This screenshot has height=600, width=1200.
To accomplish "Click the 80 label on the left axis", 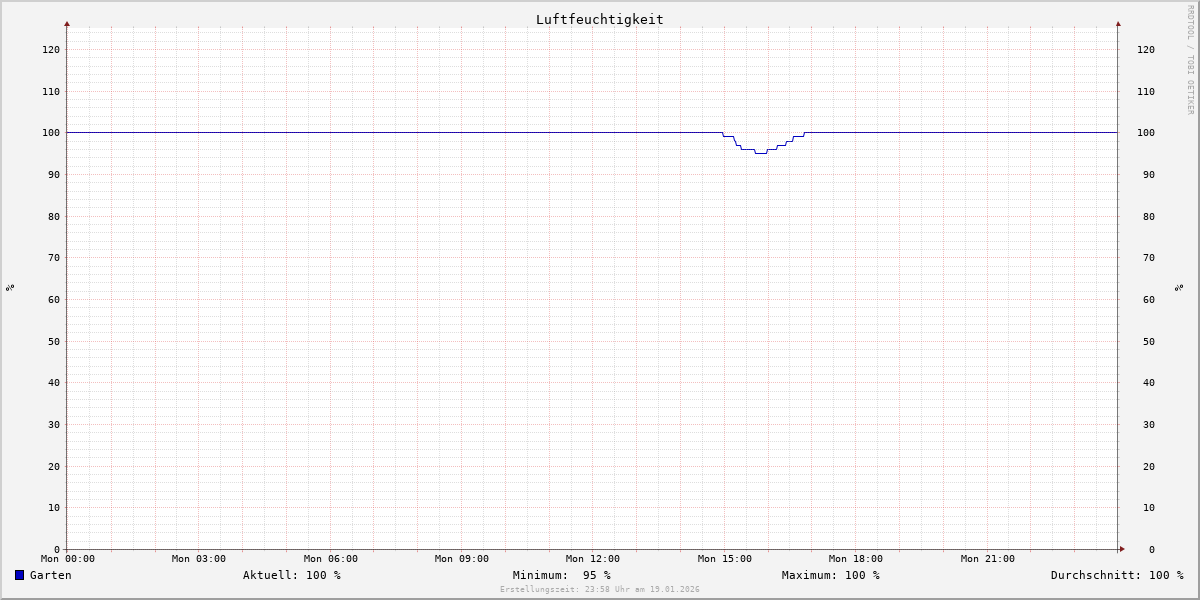I will pos(54,216).
